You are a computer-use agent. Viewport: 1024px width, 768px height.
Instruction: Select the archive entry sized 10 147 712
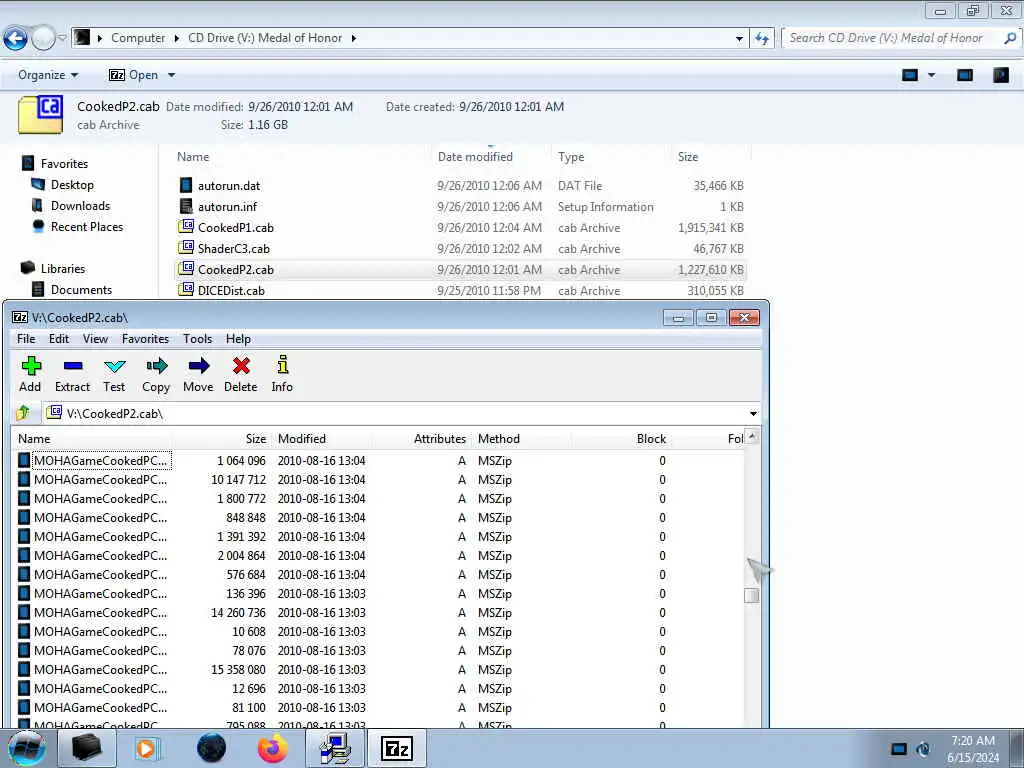[x=377, y=479]
